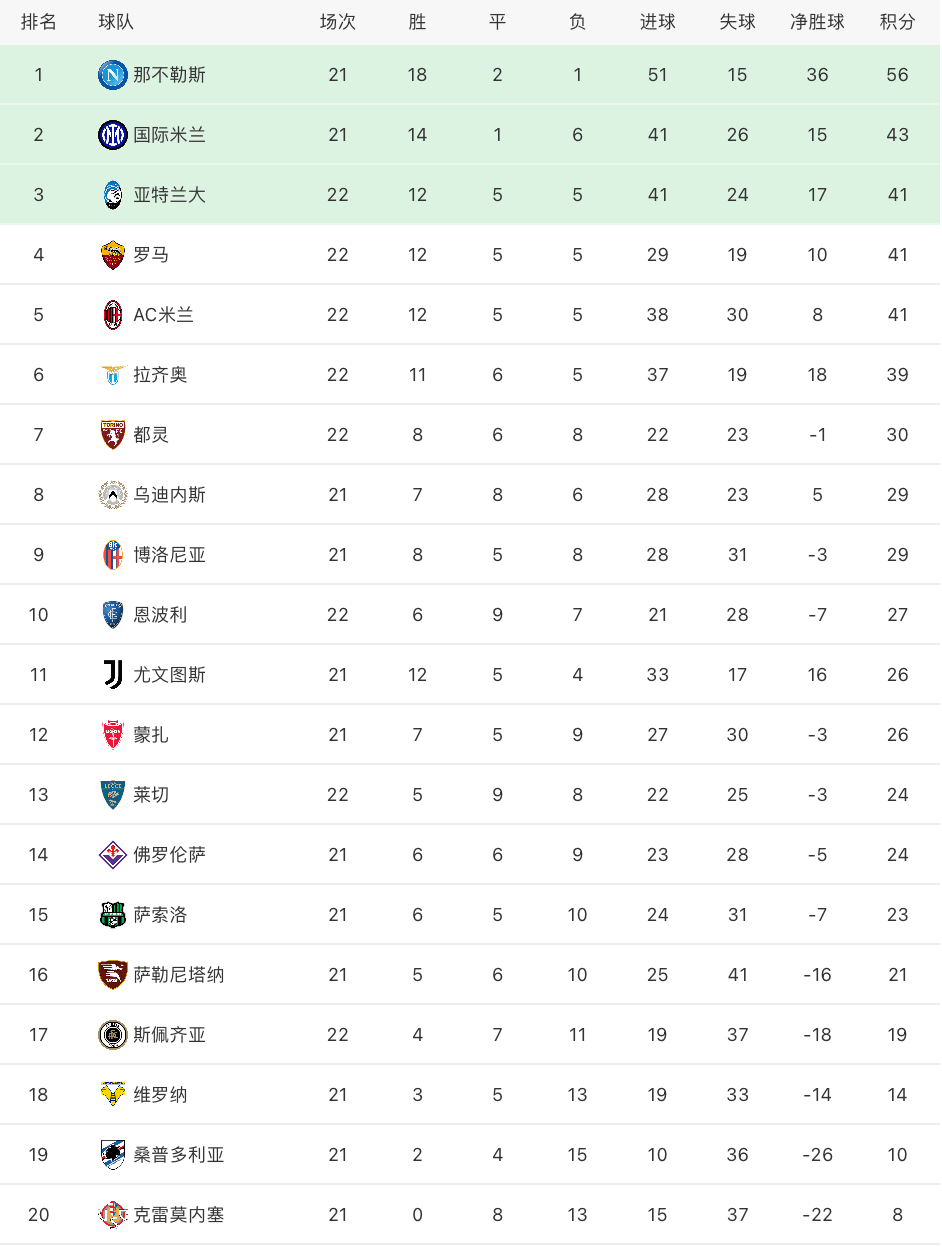942x1246 pixels.
Task: Sort by the 积分 points column header
Action: pyautogui.click(x=897, y=22)
